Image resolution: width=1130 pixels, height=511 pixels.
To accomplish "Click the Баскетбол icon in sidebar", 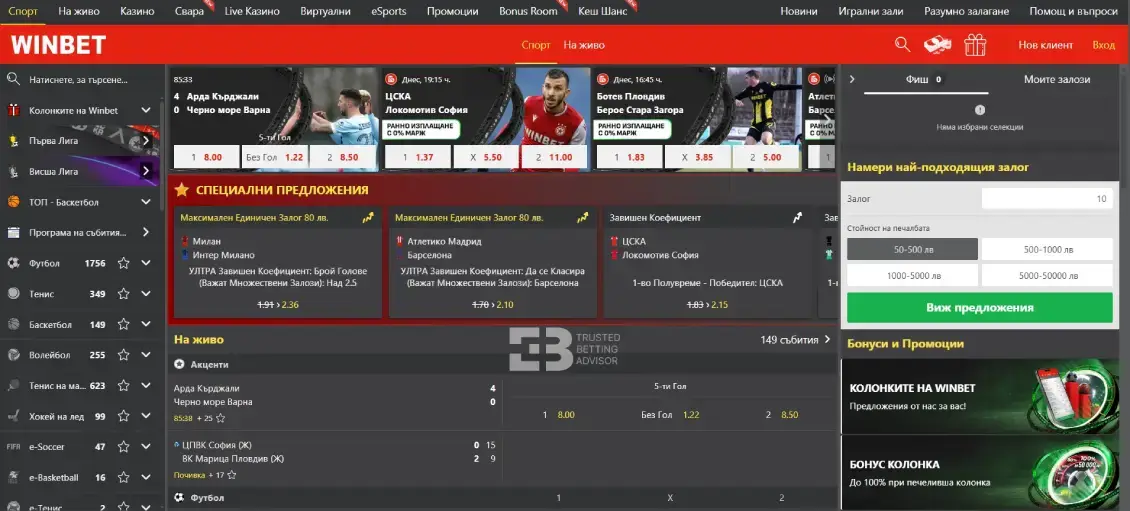I will tap(13, 324).
